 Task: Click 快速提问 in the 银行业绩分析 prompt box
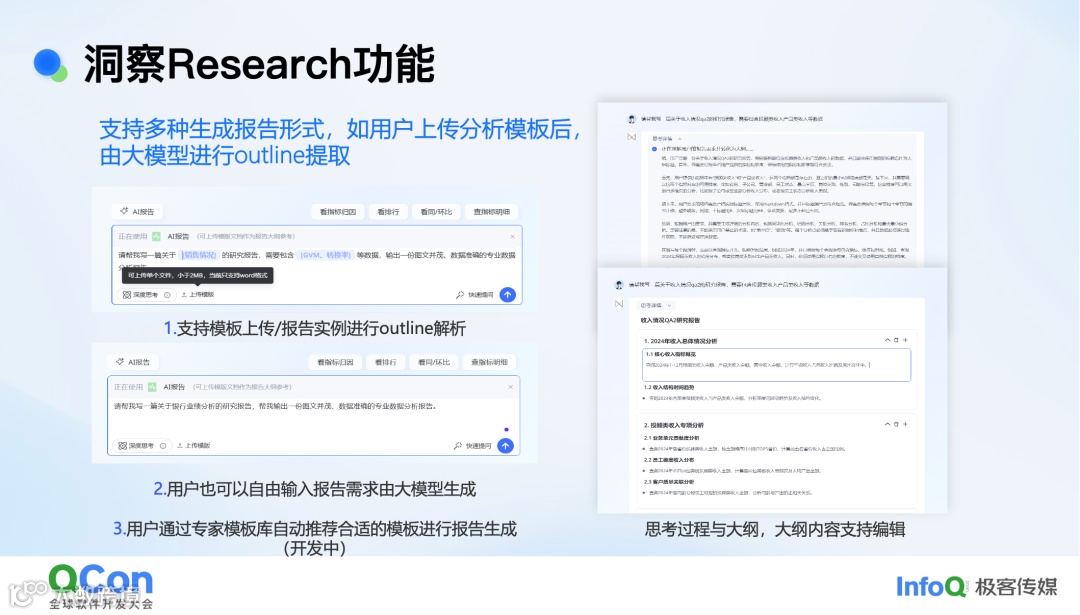click(x=472, y=446)
